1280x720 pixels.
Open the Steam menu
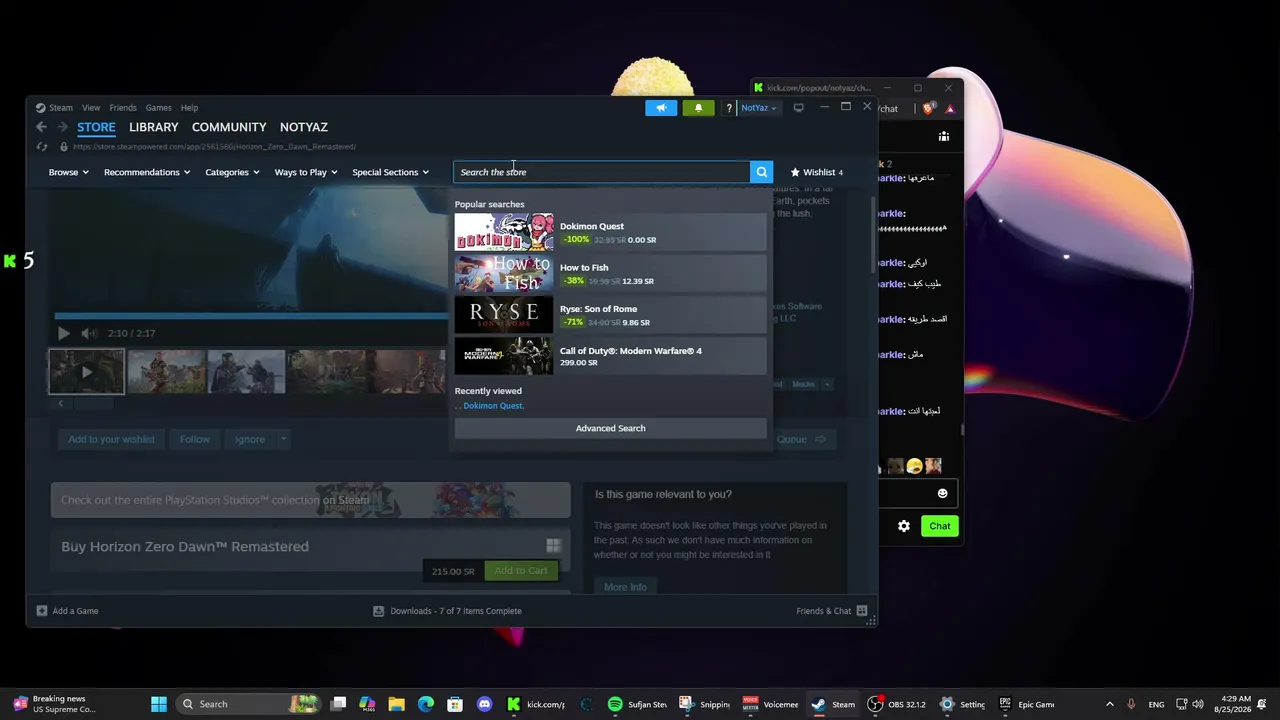point(61,108)
